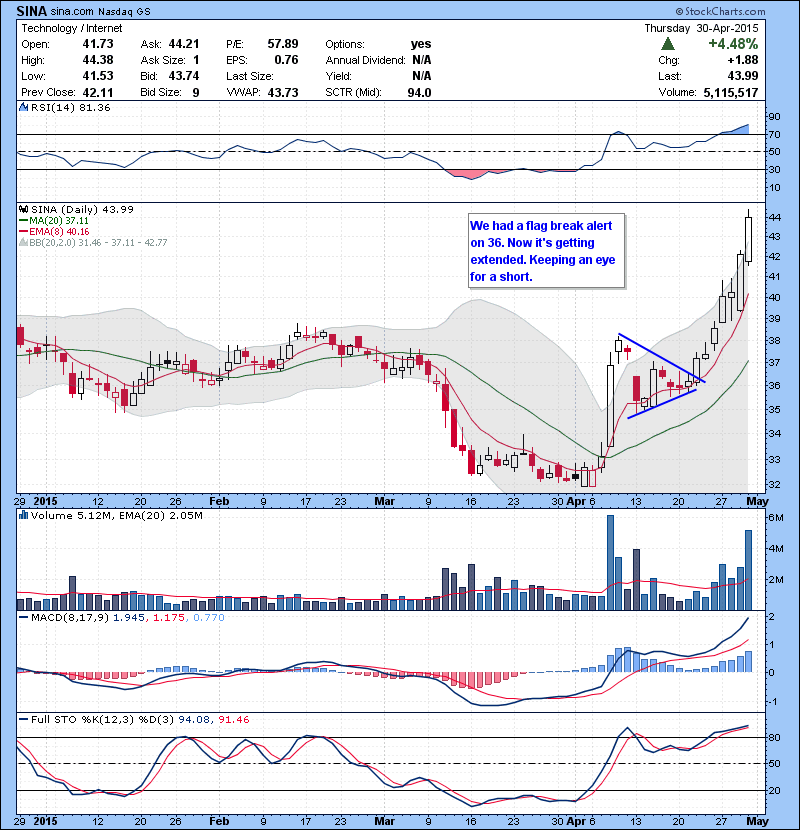The height and width of the screenshot is (830, 800).
Task: Click the EPS value 0.76
Action: [x=286, y=60]
